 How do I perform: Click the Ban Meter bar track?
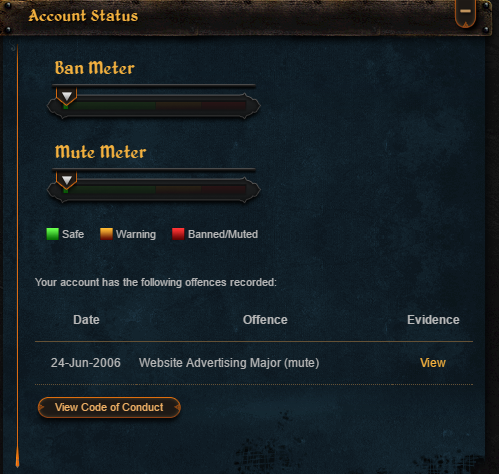[x=154, y=106]
